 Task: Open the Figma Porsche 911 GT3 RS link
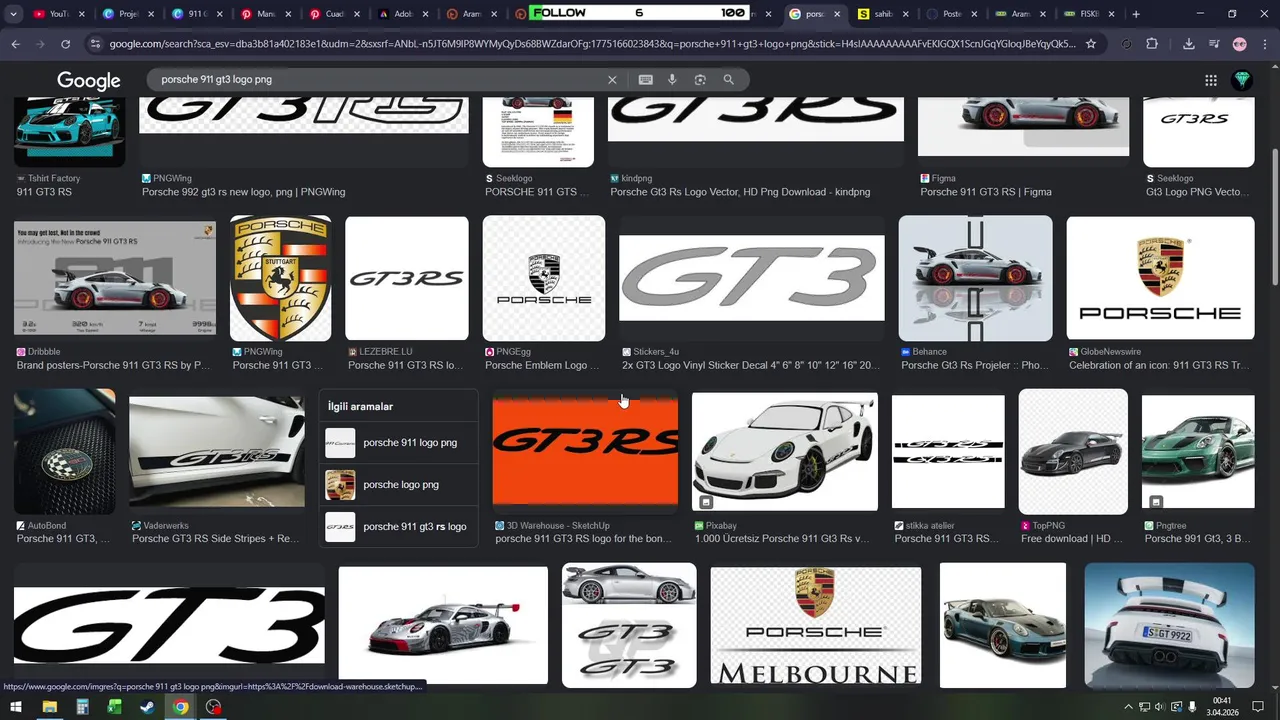coord(986,192)
